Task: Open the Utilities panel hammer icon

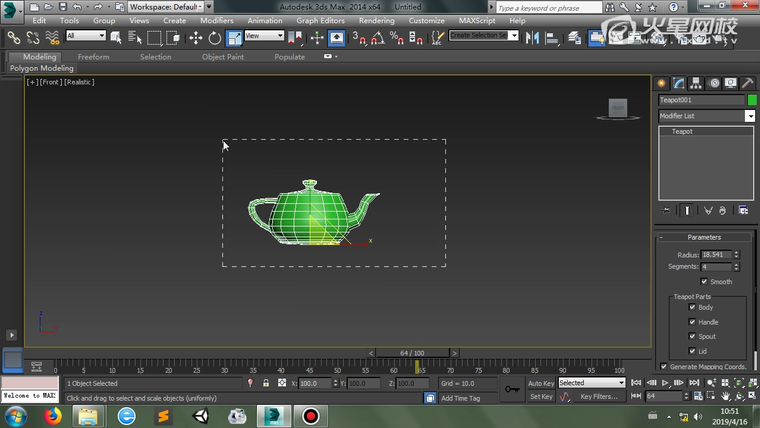Action: coord(748,83)
